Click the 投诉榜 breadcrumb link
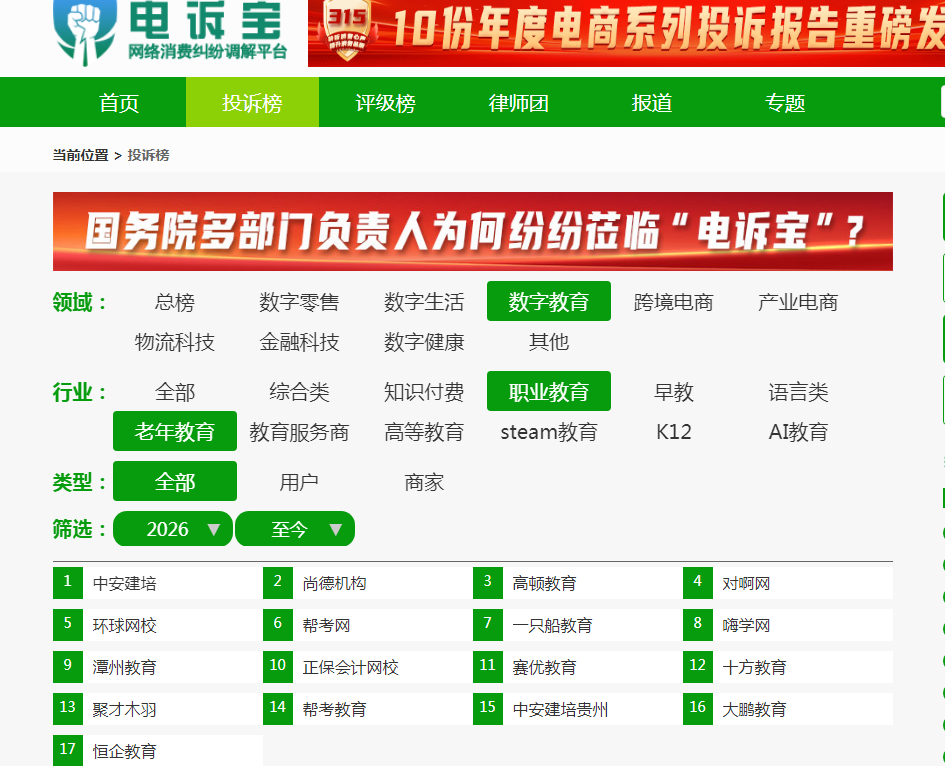 pos(148,155)
